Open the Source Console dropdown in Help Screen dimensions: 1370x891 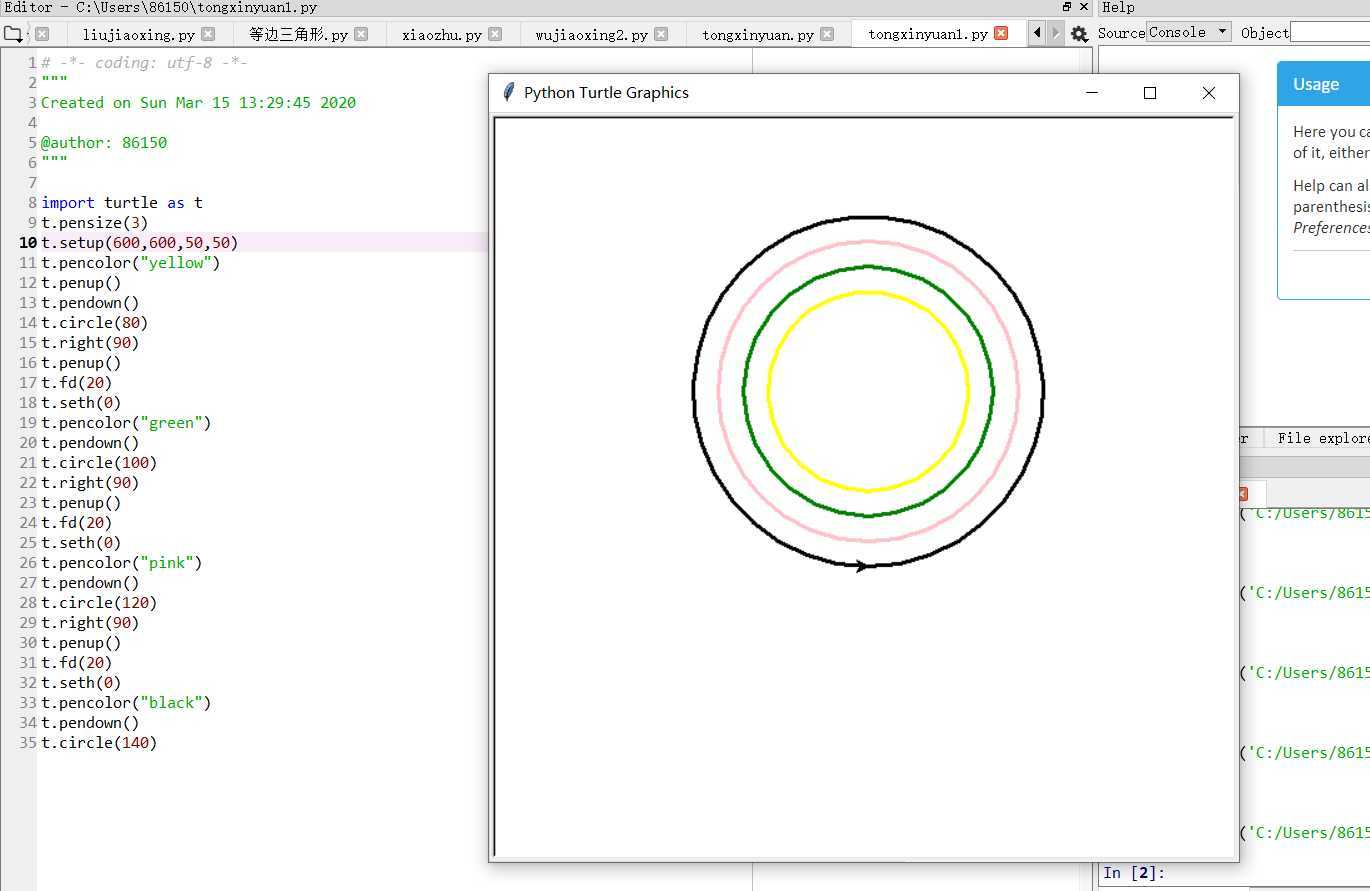pyautogui.click(x=1189, y=32)
